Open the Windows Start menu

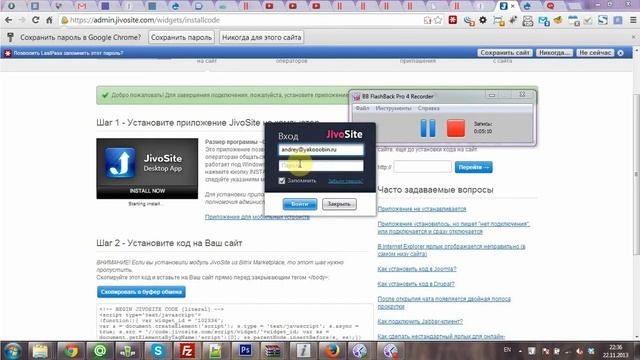tap(12, 351)
